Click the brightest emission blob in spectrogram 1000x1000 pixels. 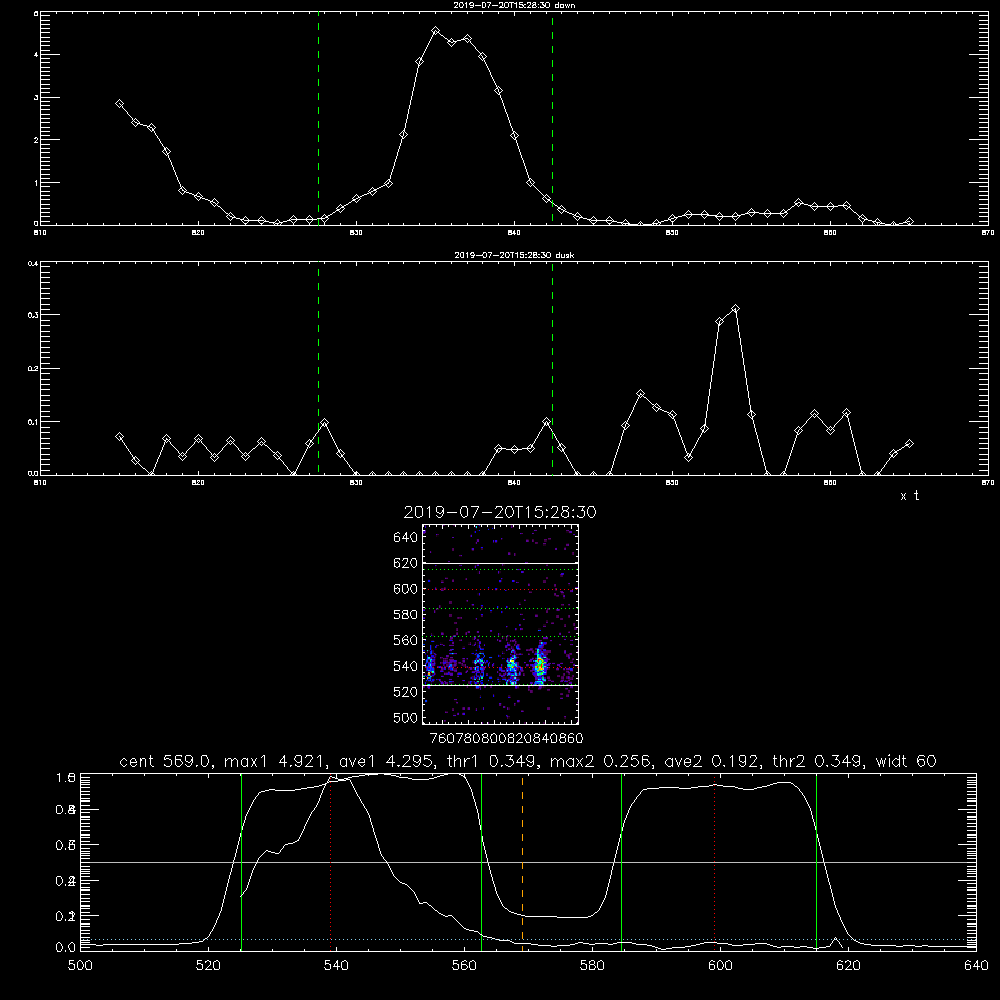540,665
